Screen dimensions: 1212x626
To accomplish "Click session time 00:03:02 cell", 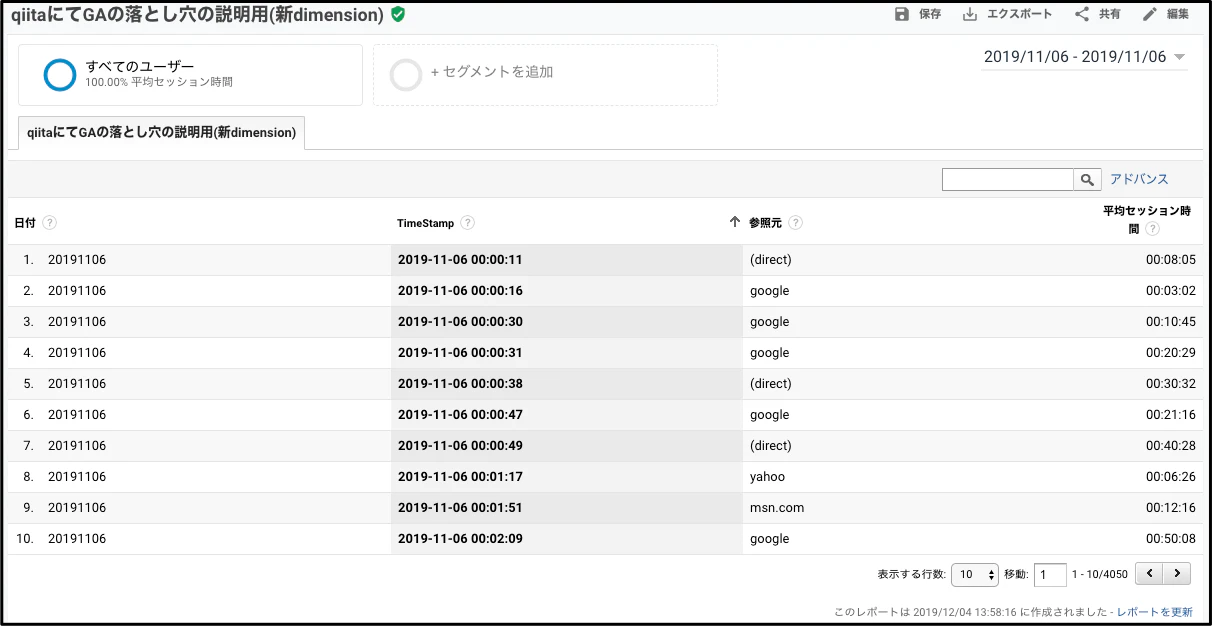I will tap(1171, 291).
